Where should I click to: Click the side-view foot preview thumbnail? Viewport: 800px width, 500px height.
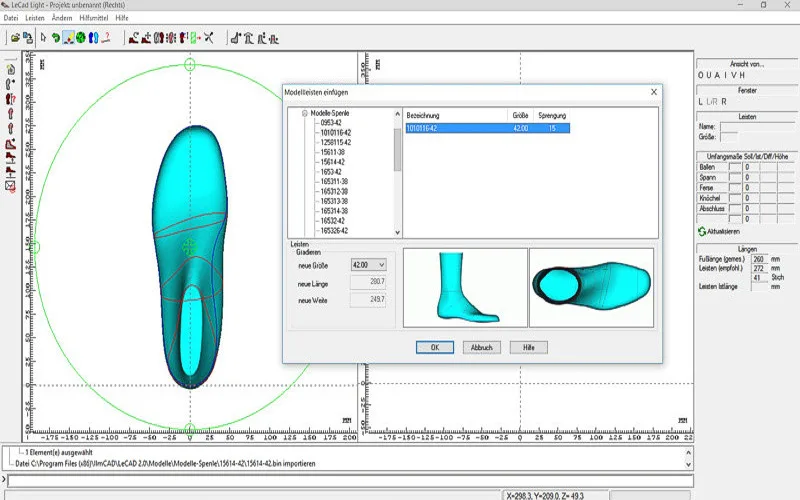(x=465, y=288)
